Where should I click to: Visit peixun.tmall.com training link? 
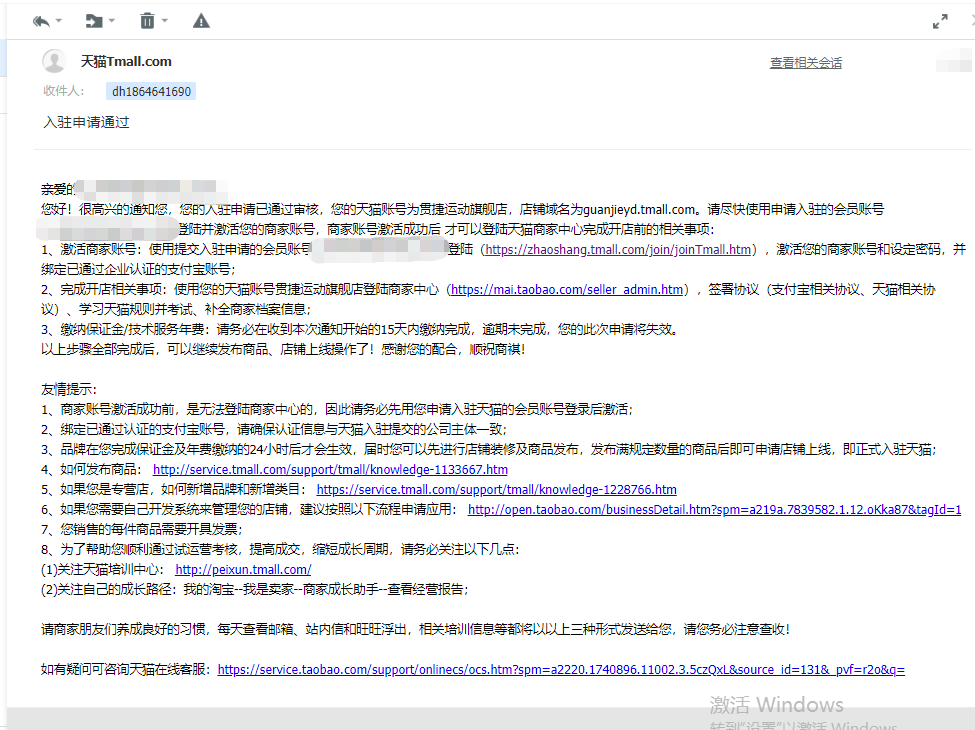243,570
